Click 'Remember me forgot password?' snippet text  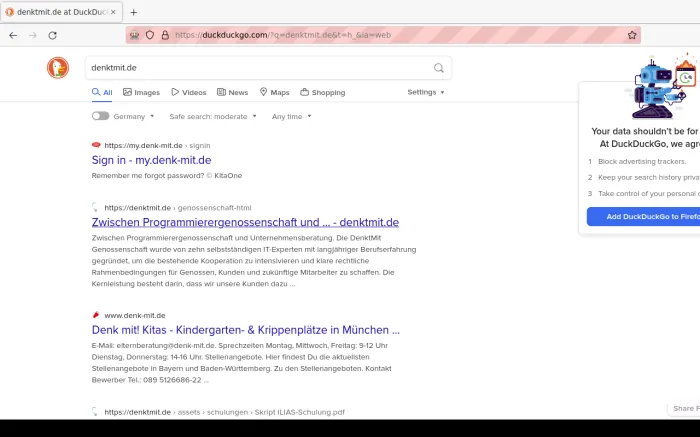(167, 175)
